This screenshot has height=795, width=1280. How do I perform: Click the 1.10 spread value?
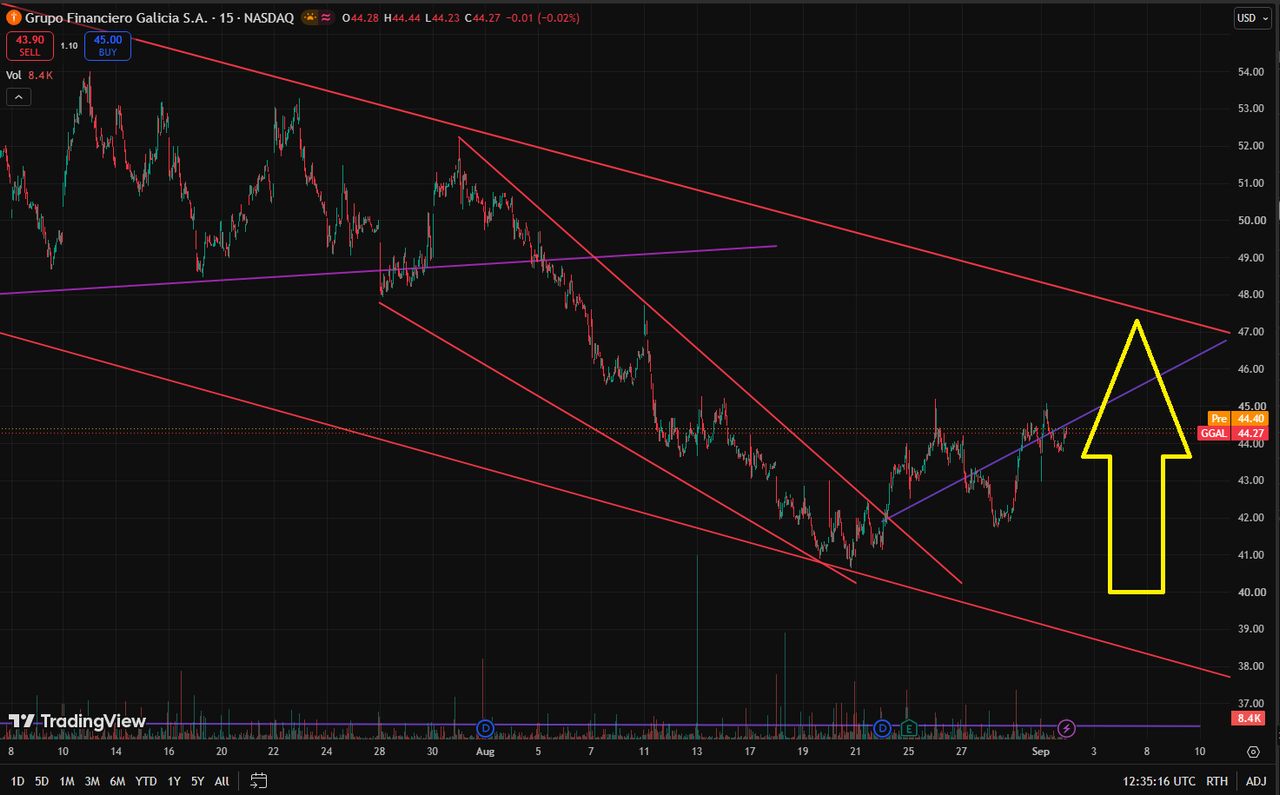coord(69,45)
